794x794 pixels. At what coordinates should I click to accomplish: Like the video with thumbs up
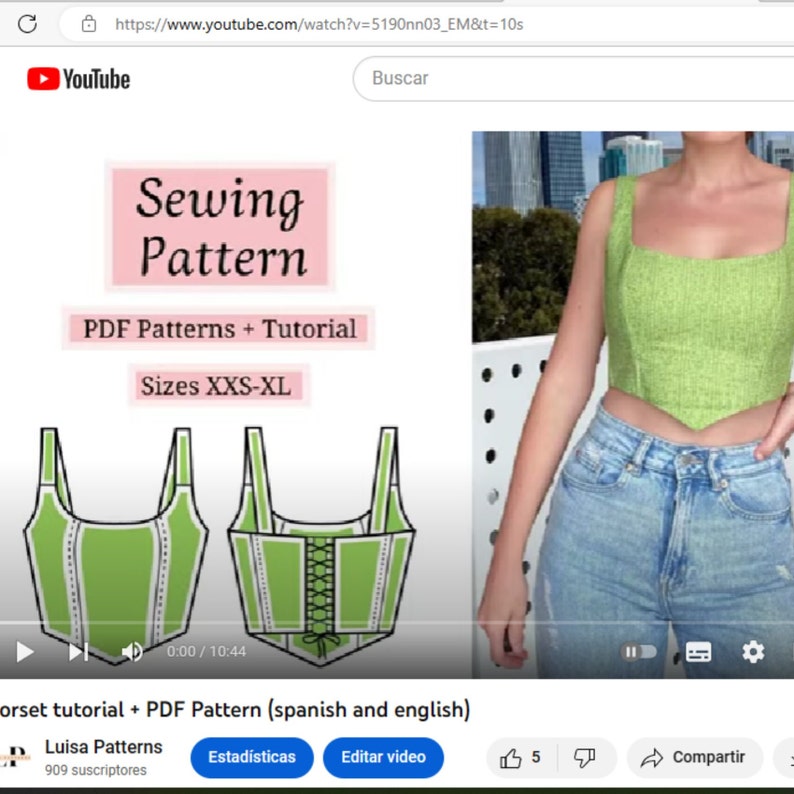point(521,758)
